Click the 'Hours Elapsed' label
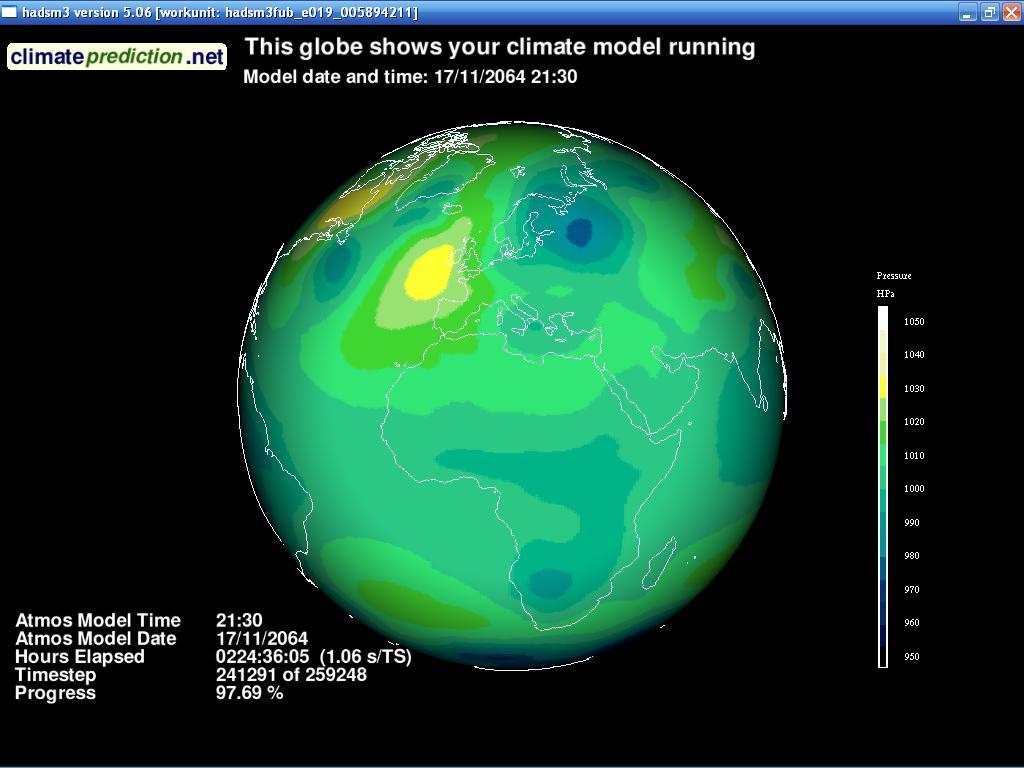Viewport: 1024px width, 768px height. (x=80, y=657)
